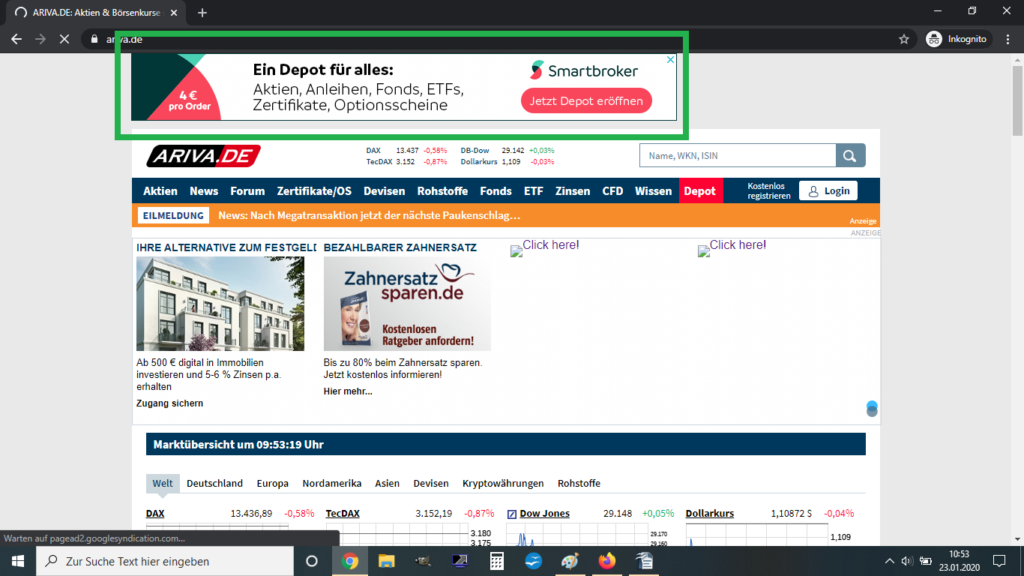1024x576 pixels.
Task: Select the Rohstoffe market tab
Action: [579, 483]
